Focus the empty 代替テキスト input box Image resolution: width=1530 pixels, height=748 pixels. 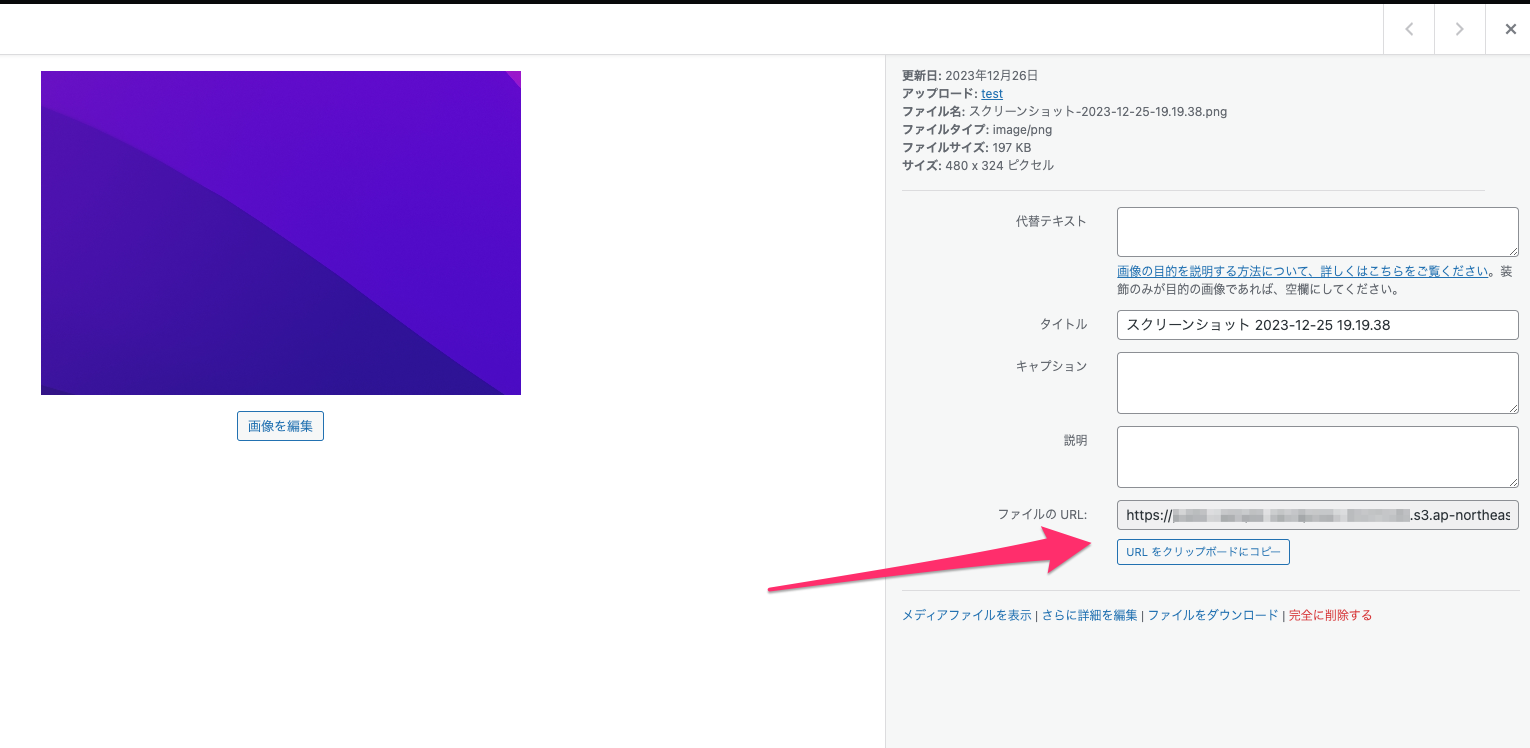pos(1316,231)
